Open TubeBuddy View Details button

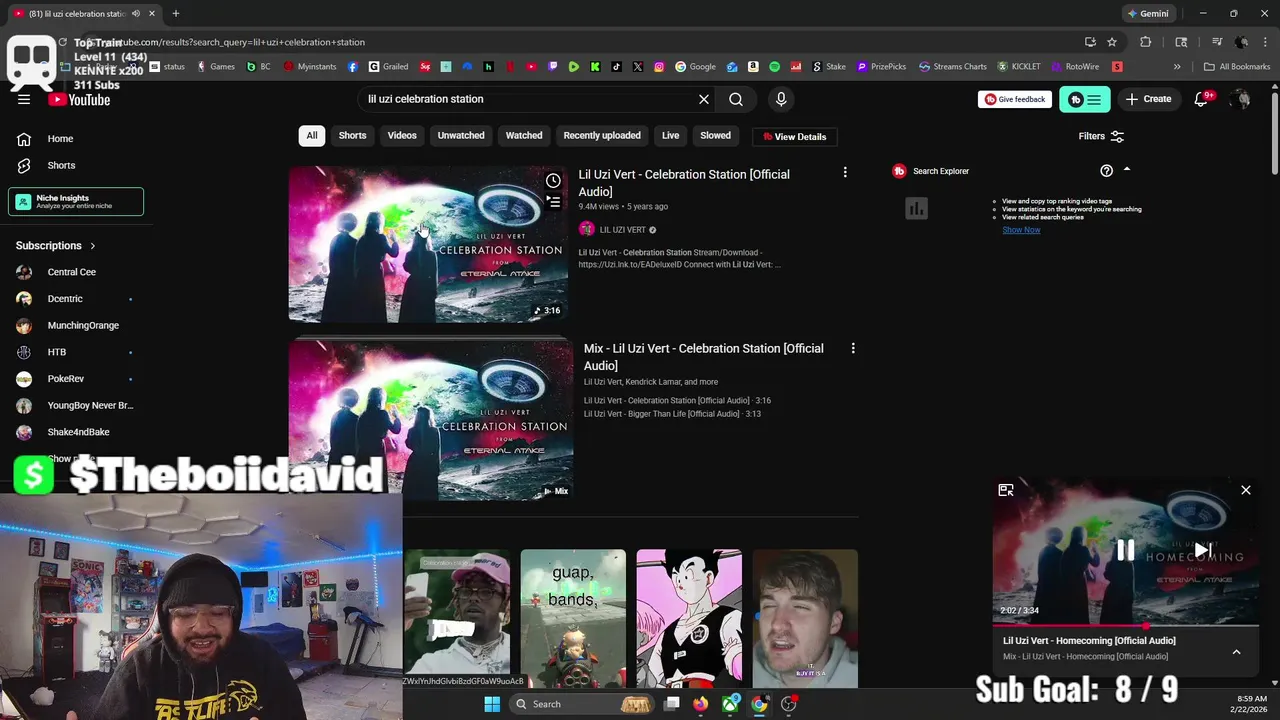(x=795, y=136)
